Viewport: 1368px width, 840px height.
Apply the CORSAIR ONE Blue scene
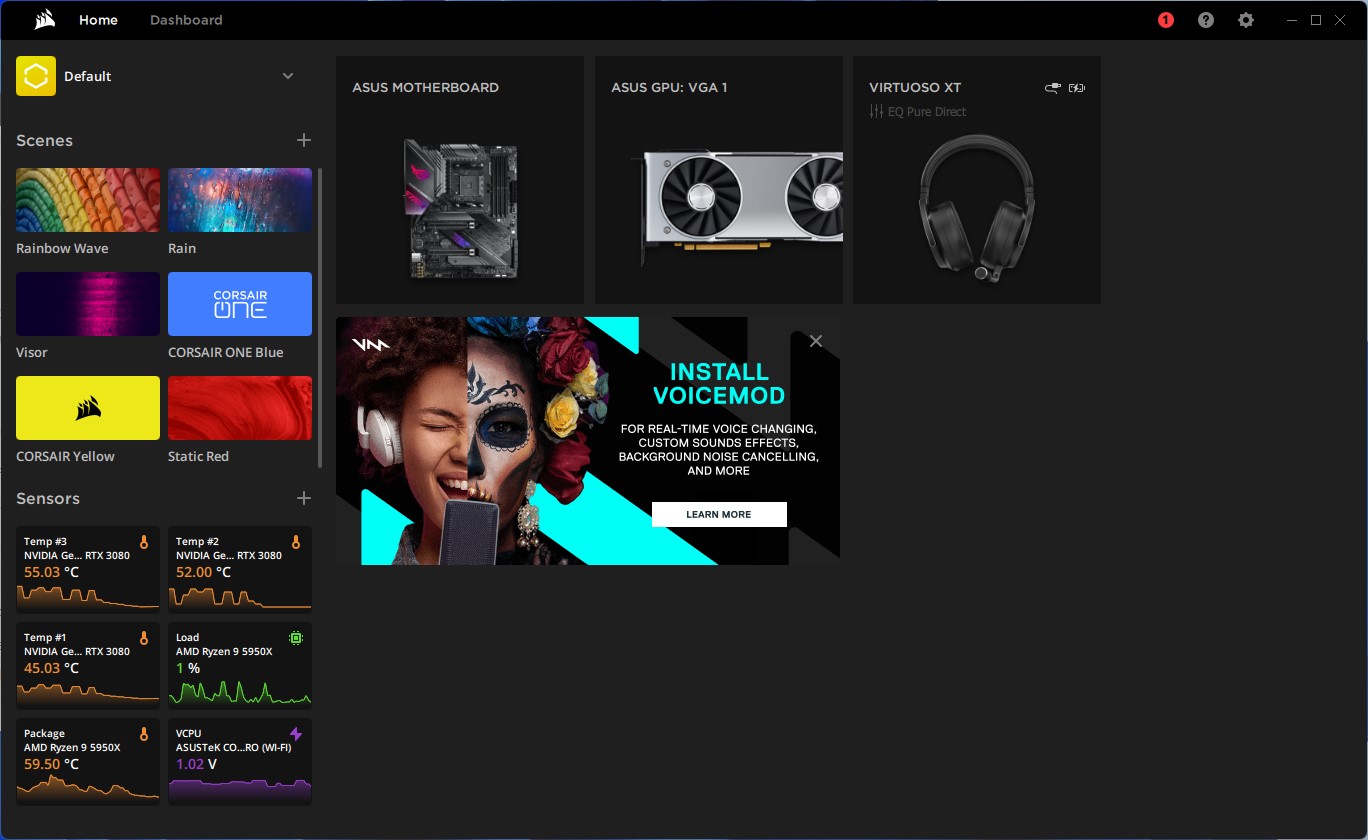point(240,304)
